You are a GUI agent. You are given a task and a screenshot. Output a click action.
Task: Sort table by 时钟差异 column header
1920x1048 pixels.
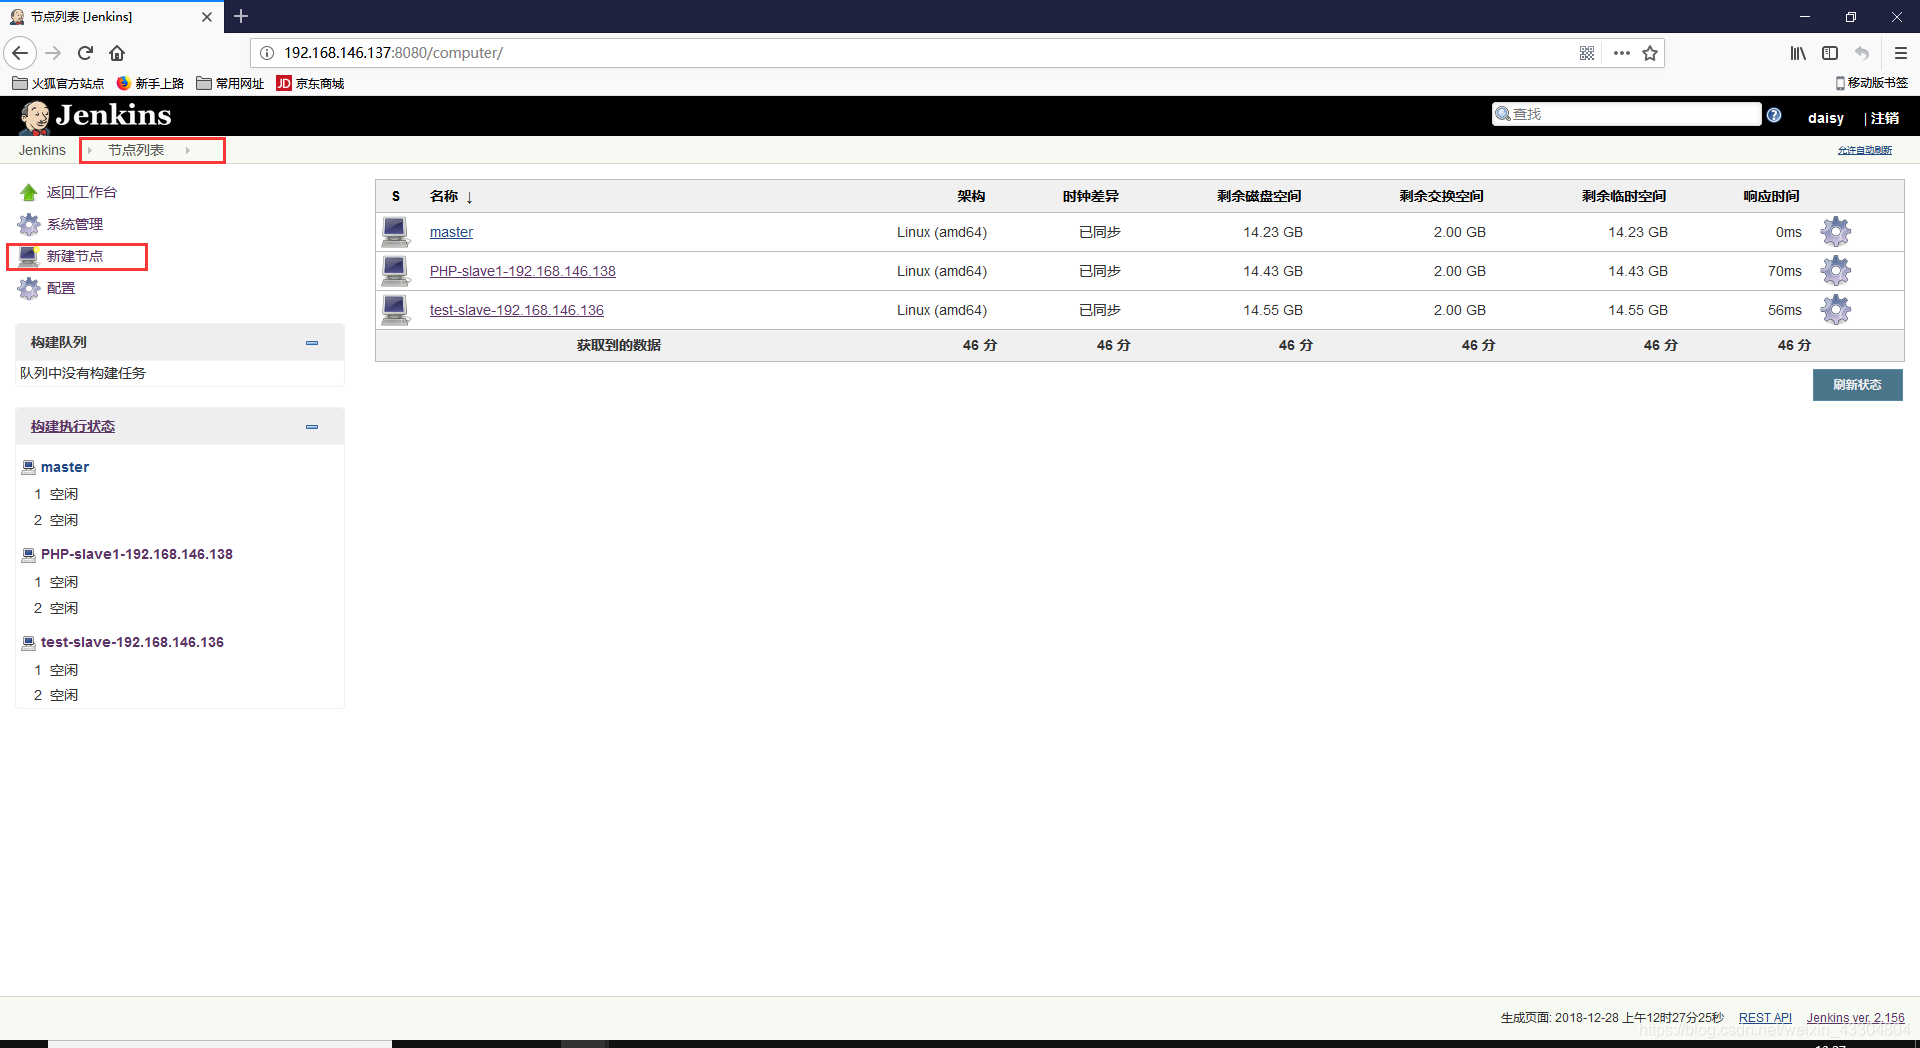point(1091,196)
